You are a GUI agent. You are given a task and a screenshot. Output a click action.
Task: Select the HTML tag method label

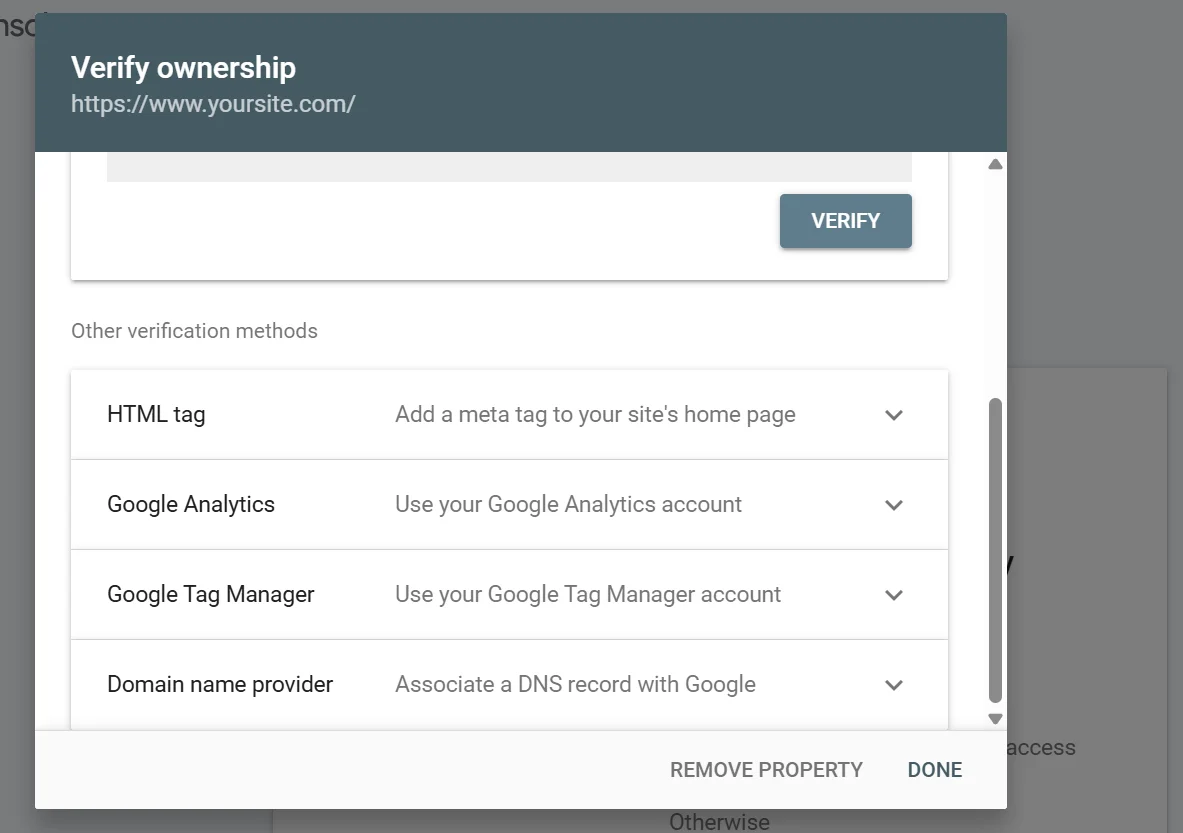tap(156, 415)
